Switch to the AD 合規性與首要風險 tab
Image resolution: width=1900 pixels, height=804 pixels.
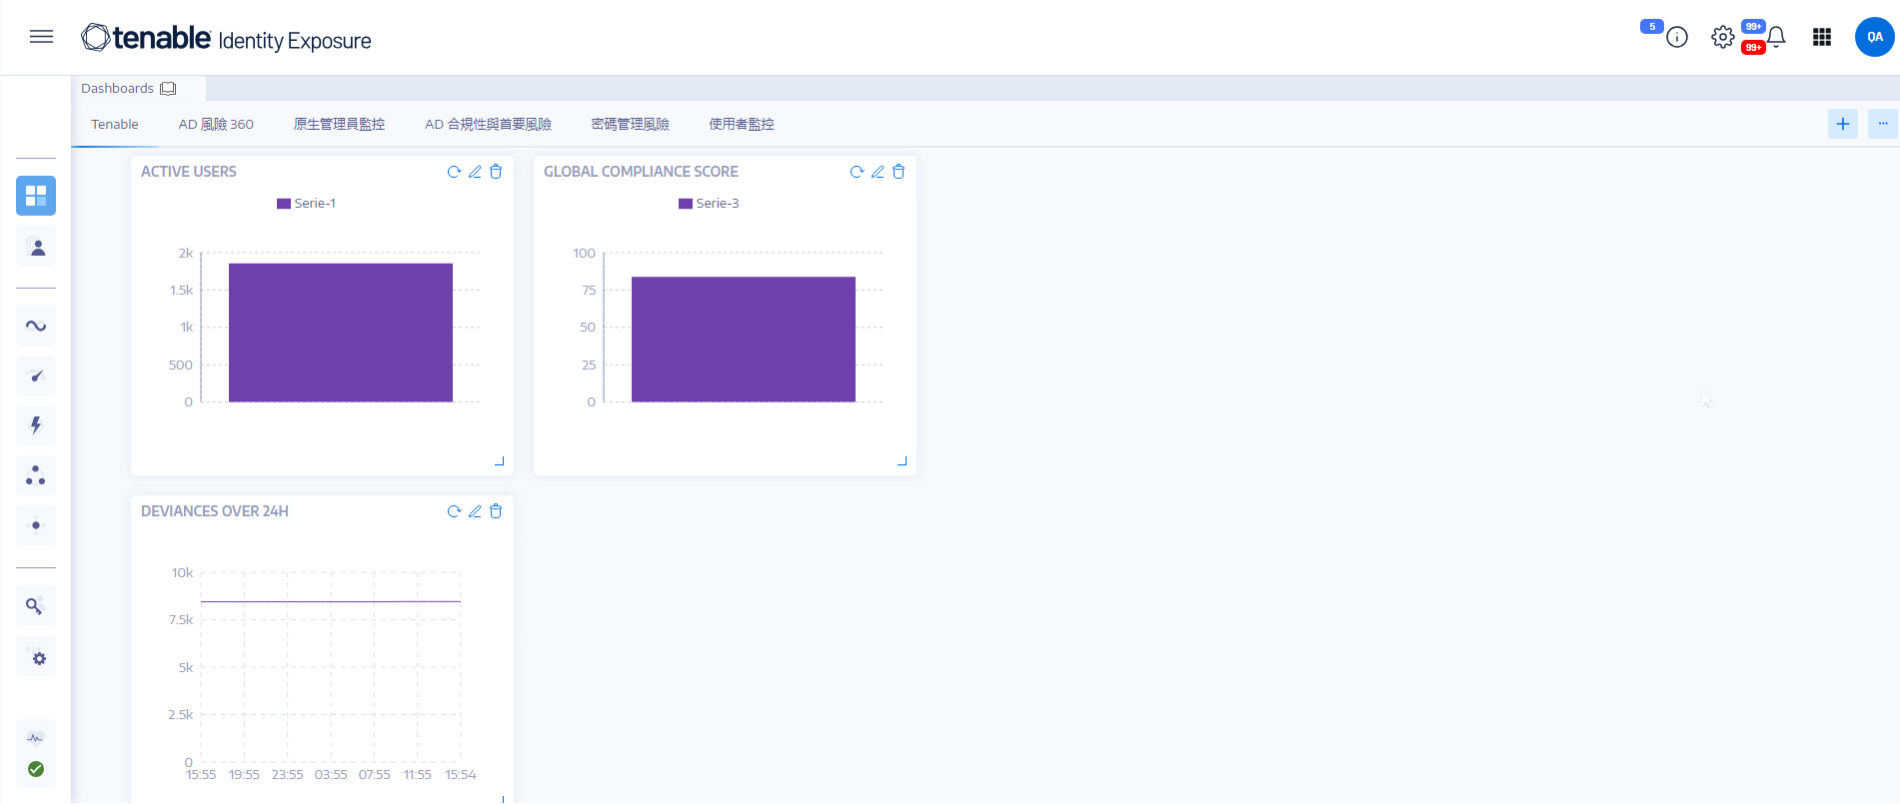coord(488,124)
